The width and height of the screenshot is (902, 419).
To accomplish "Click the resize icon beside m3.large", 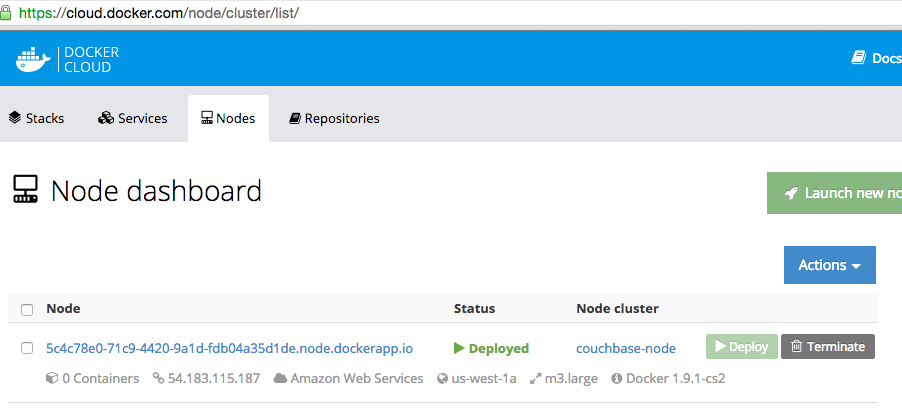I will pyautogui.click(x=535, y=379).
